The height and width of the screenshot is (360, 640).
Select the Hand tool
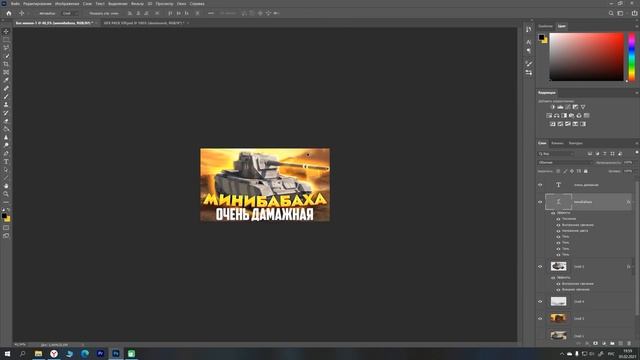tap(6, 186)
